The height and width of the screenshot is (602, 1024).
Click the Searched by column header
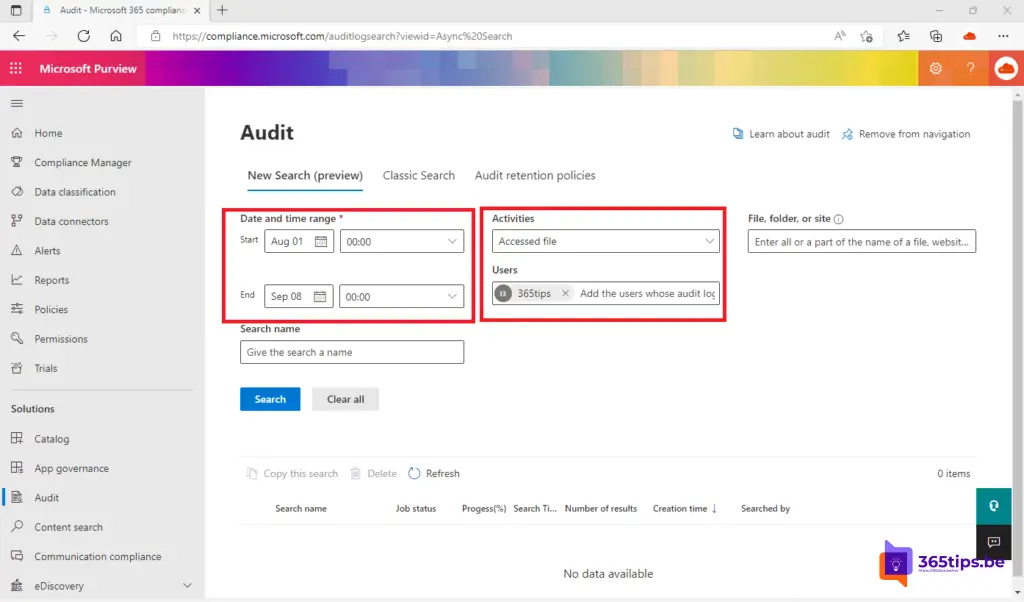(x=765, y=509)
